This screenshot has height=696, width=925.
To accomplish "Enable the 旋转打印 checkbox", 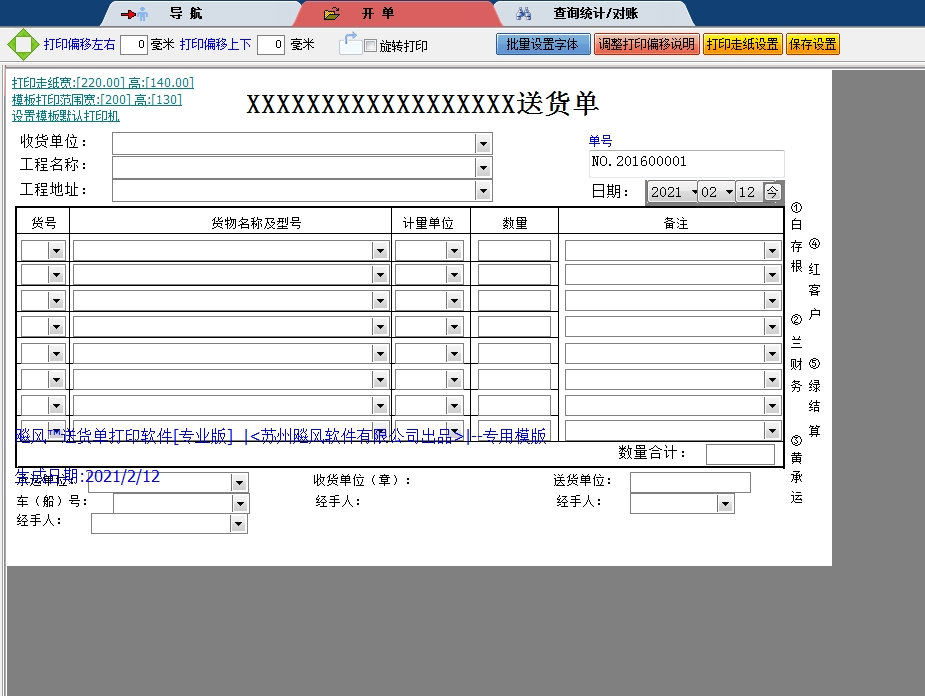I will click(370, 46).
